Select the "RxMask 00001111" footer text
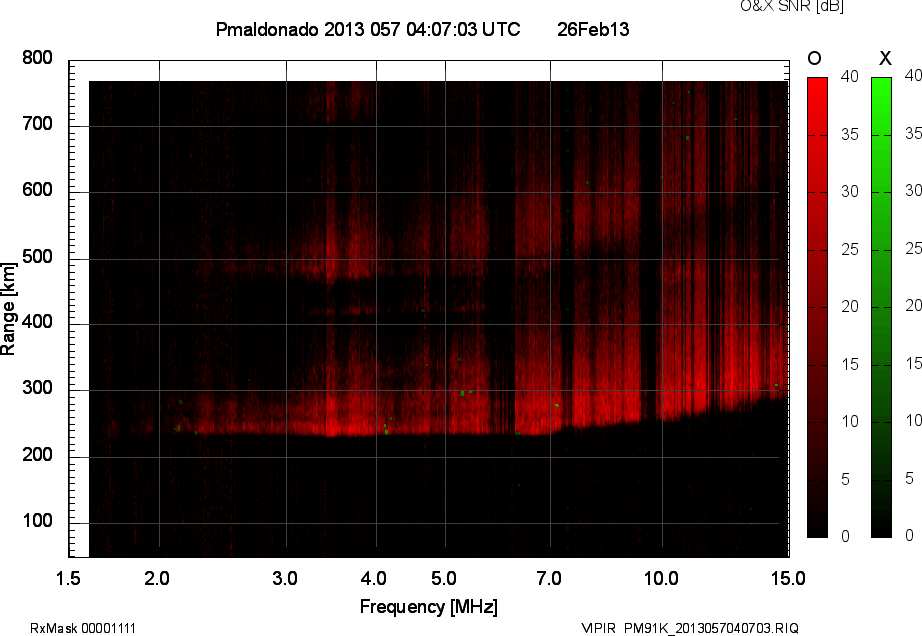The image size is (922, 636). pyautogui.click(x=83, y=628)
